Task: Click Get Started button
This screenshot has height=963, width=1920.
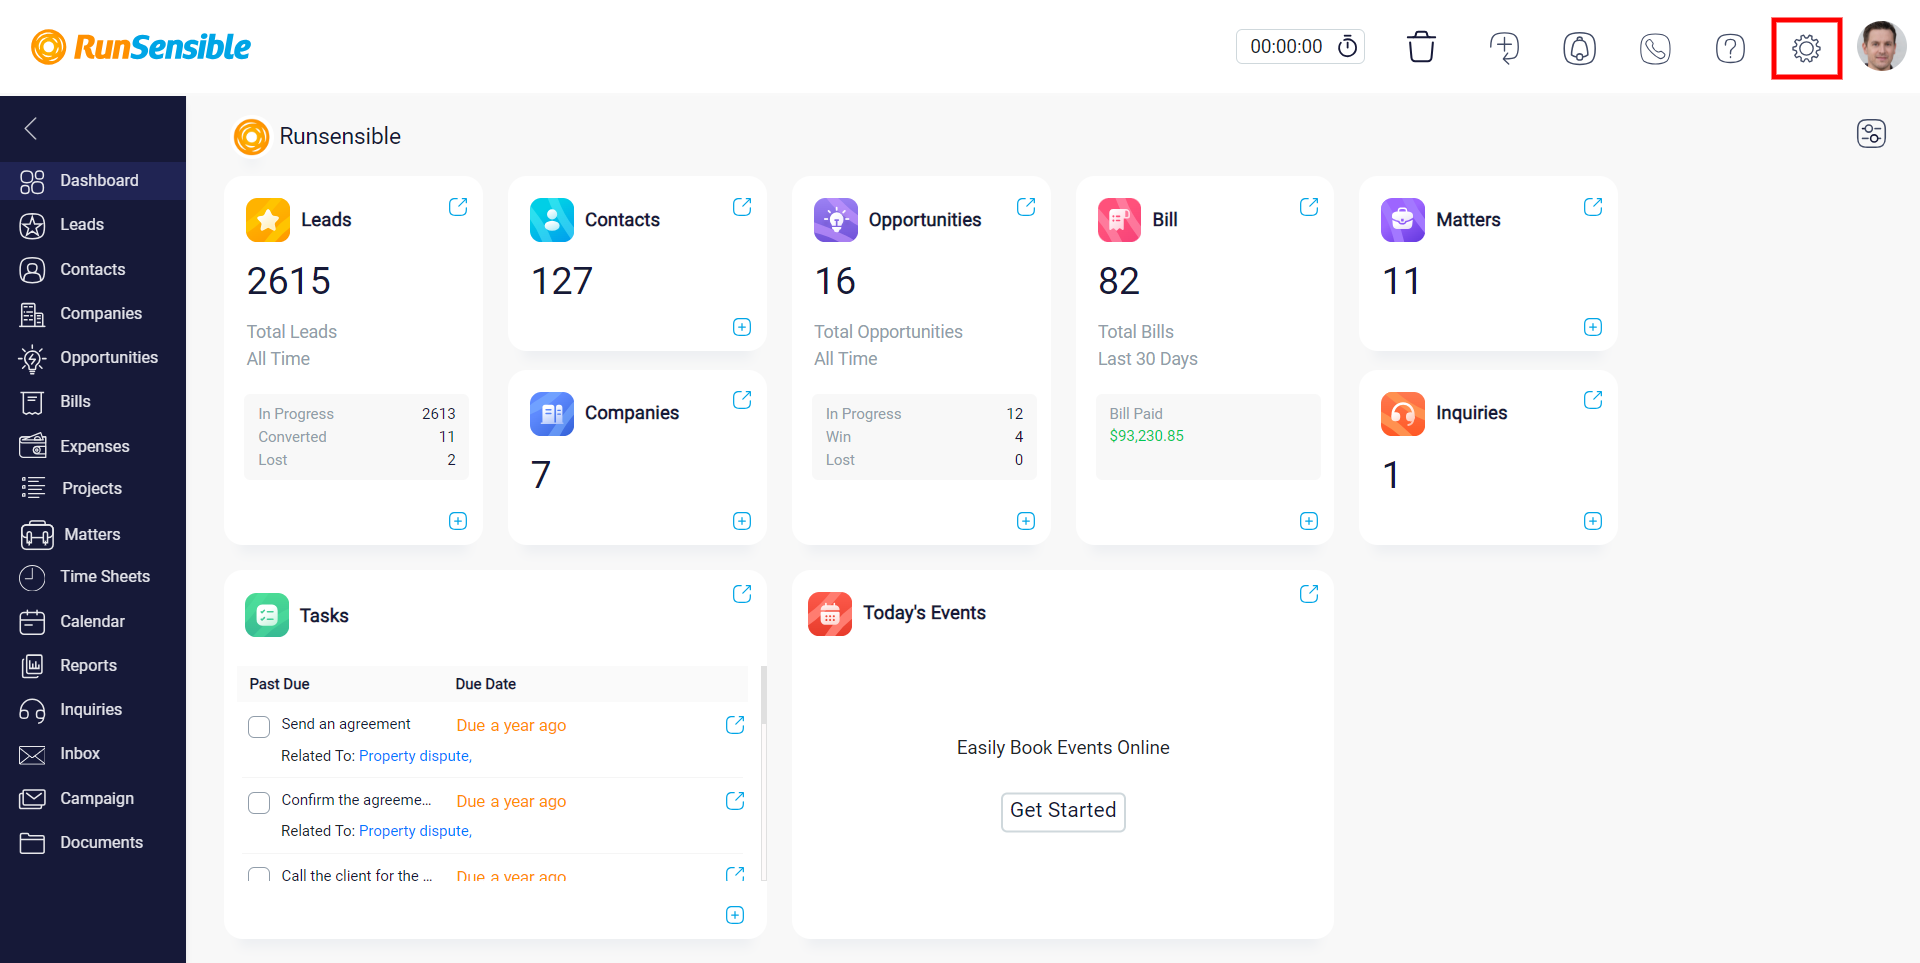Action: (1063, 811)
